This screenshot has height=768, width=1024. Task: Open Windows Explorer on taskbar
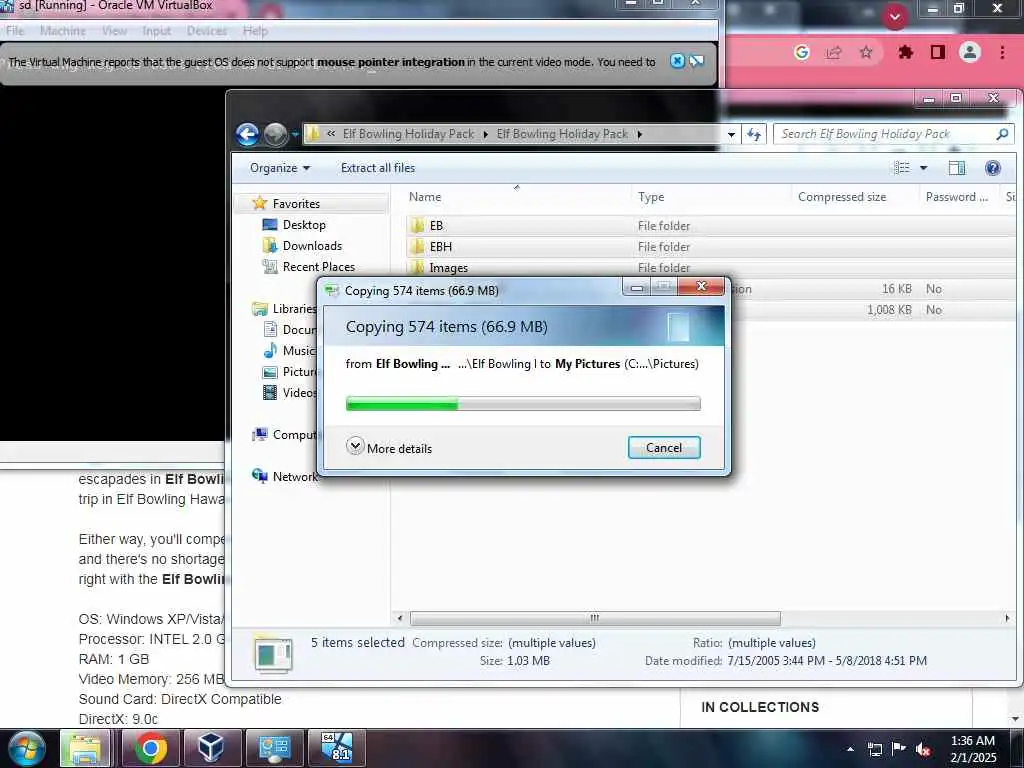(x=84, y=748)
